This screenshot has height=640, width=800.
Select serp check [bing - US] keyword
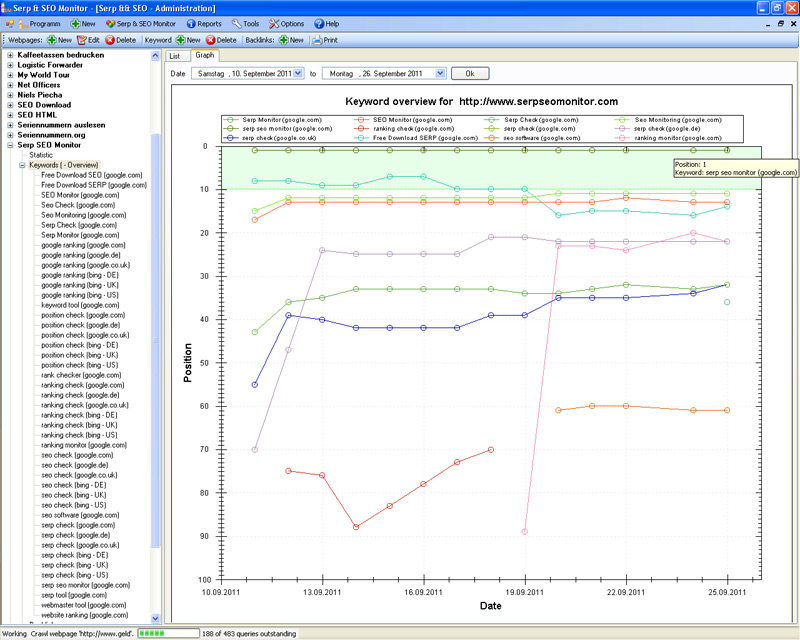[x=75, y=575]
